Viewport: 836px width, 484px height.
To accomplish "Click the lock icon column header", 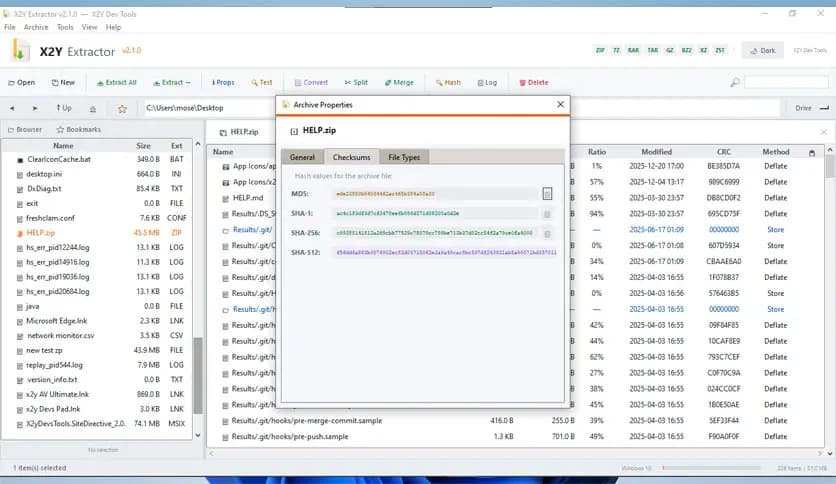I will (x=811, y=152).
